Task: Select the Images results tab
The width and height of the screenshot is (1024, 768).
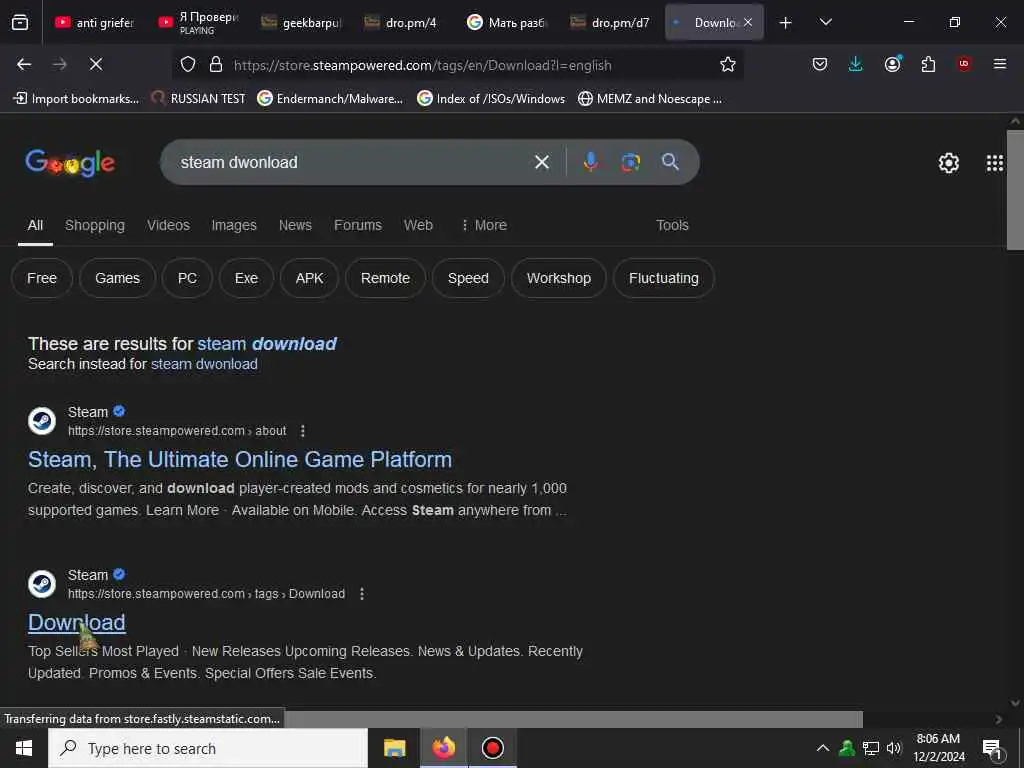Action: (234, 225)
